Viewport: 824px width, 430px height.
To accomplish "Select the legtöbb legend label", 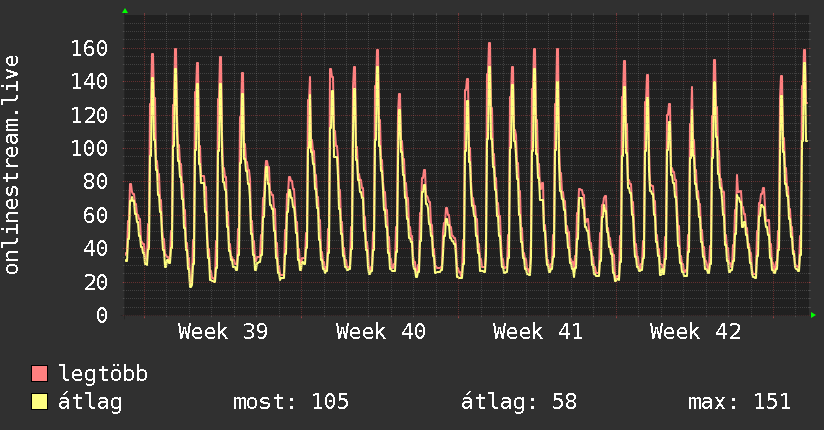I will click(103, 374).
